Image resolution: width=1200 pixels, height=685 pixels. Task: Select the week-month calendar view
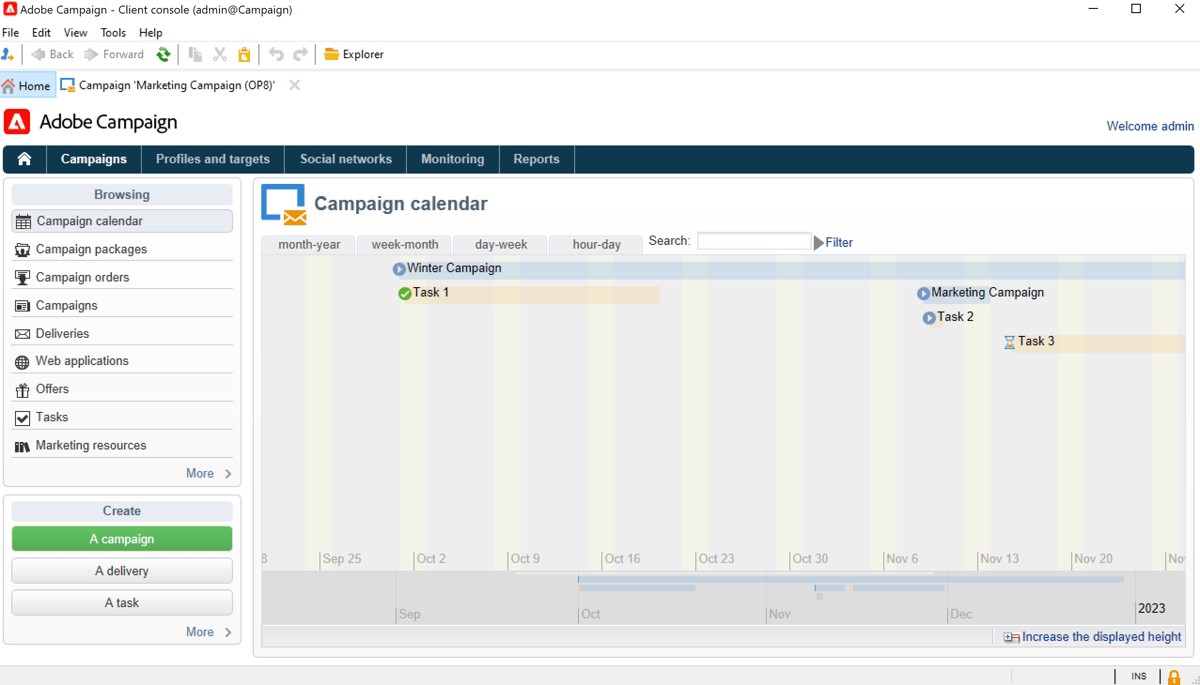click(403, 243)
